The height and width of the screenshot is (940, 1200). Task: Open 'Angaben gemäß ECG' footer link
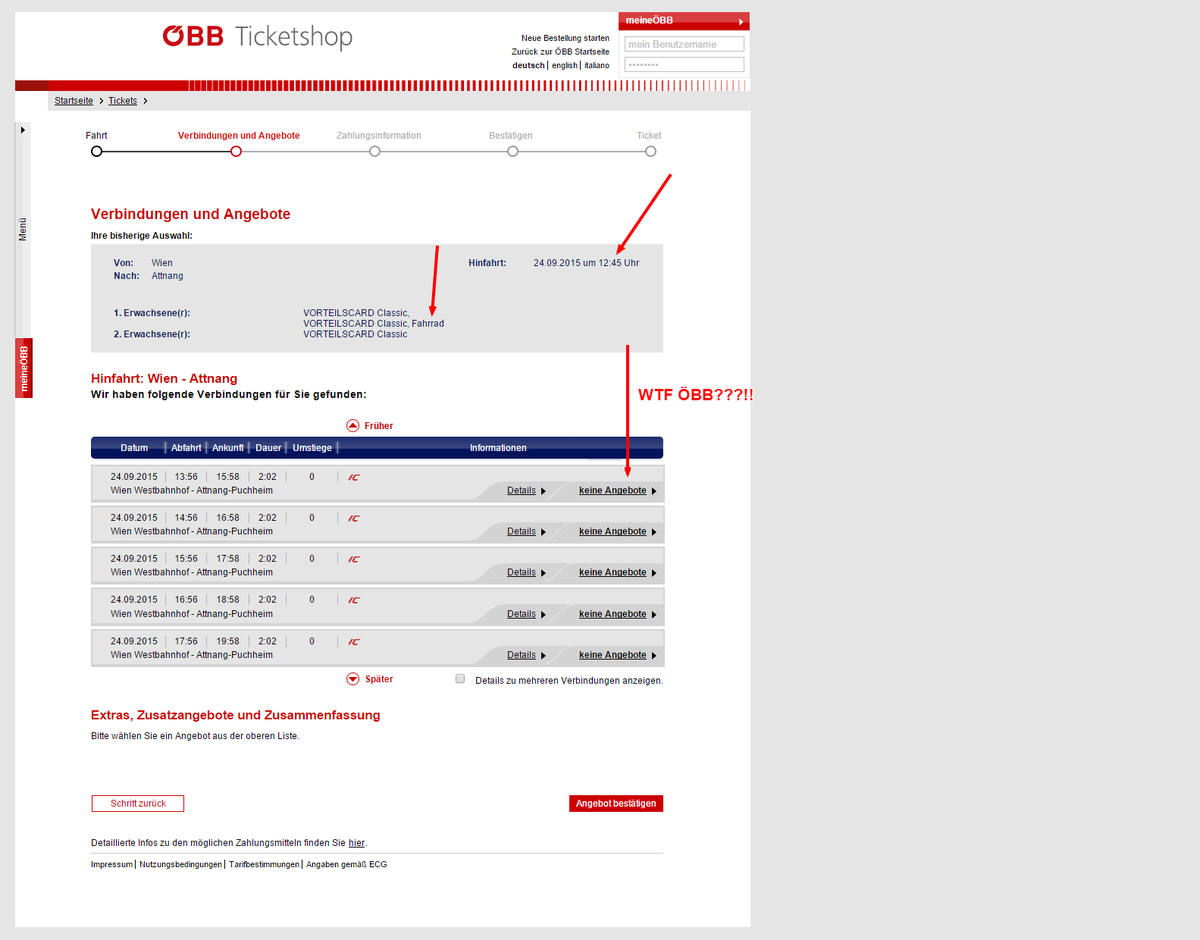[346, 864]
